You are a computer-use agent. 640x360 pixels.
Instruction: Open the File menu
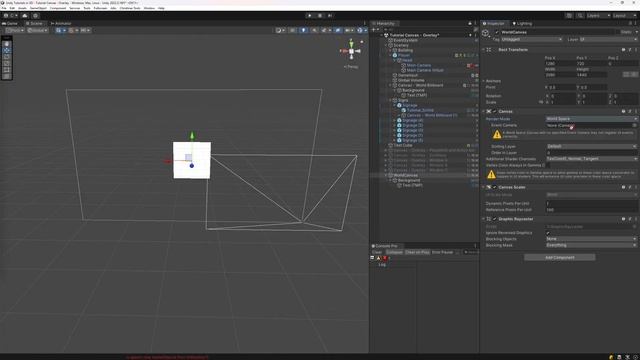(4, 8)
